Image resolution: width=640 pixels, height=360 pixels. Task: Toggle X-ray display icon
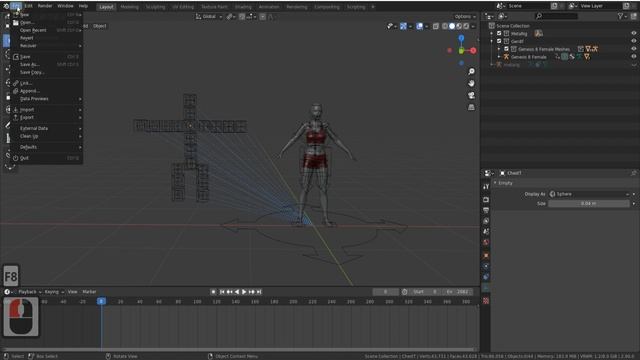[x=436, y=26]
